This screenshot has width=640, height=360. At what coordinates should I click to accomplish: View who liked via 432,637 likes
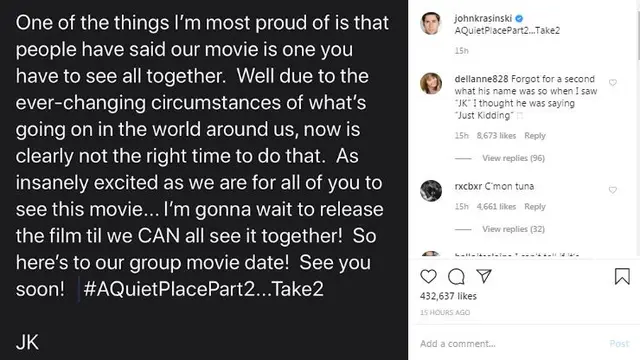pos(448,296)
